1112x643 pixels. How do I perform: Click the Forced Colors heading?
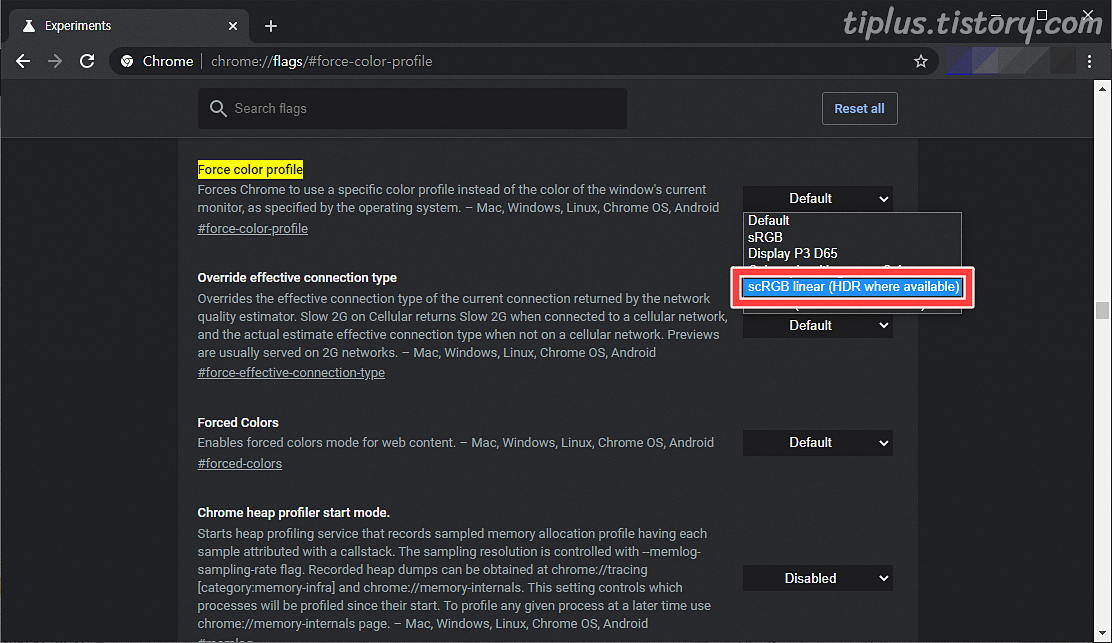pyautogui.click(x=238, y=423)
